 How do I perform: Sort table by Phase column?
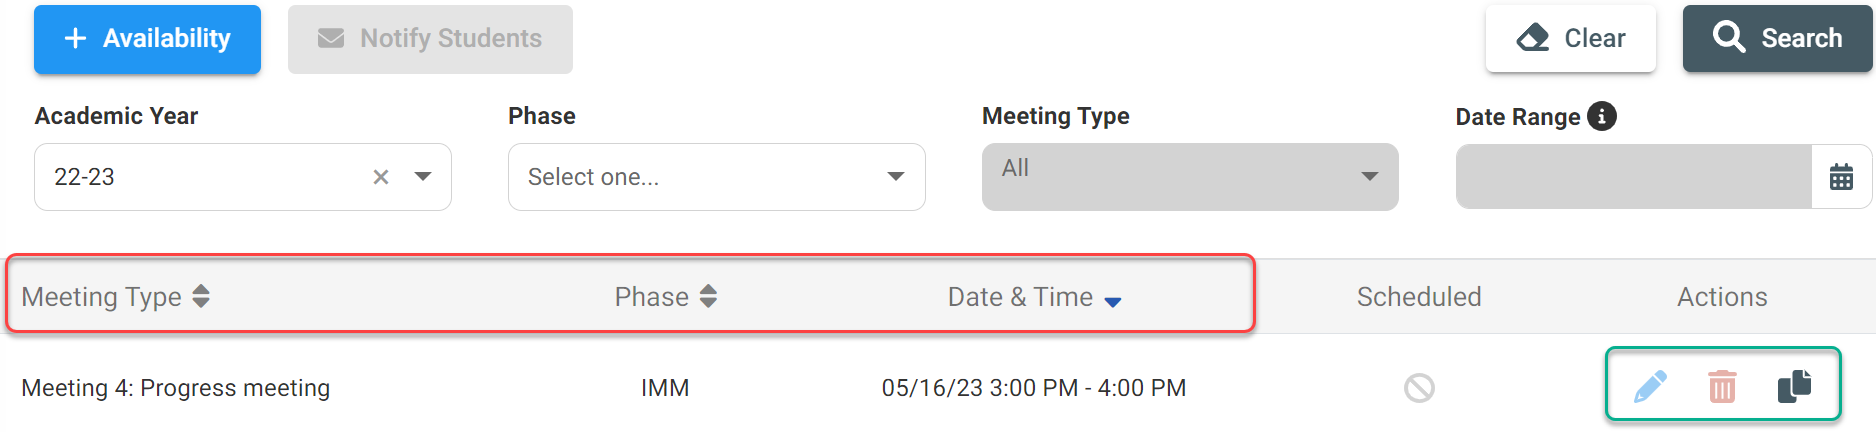coord(708,296)
